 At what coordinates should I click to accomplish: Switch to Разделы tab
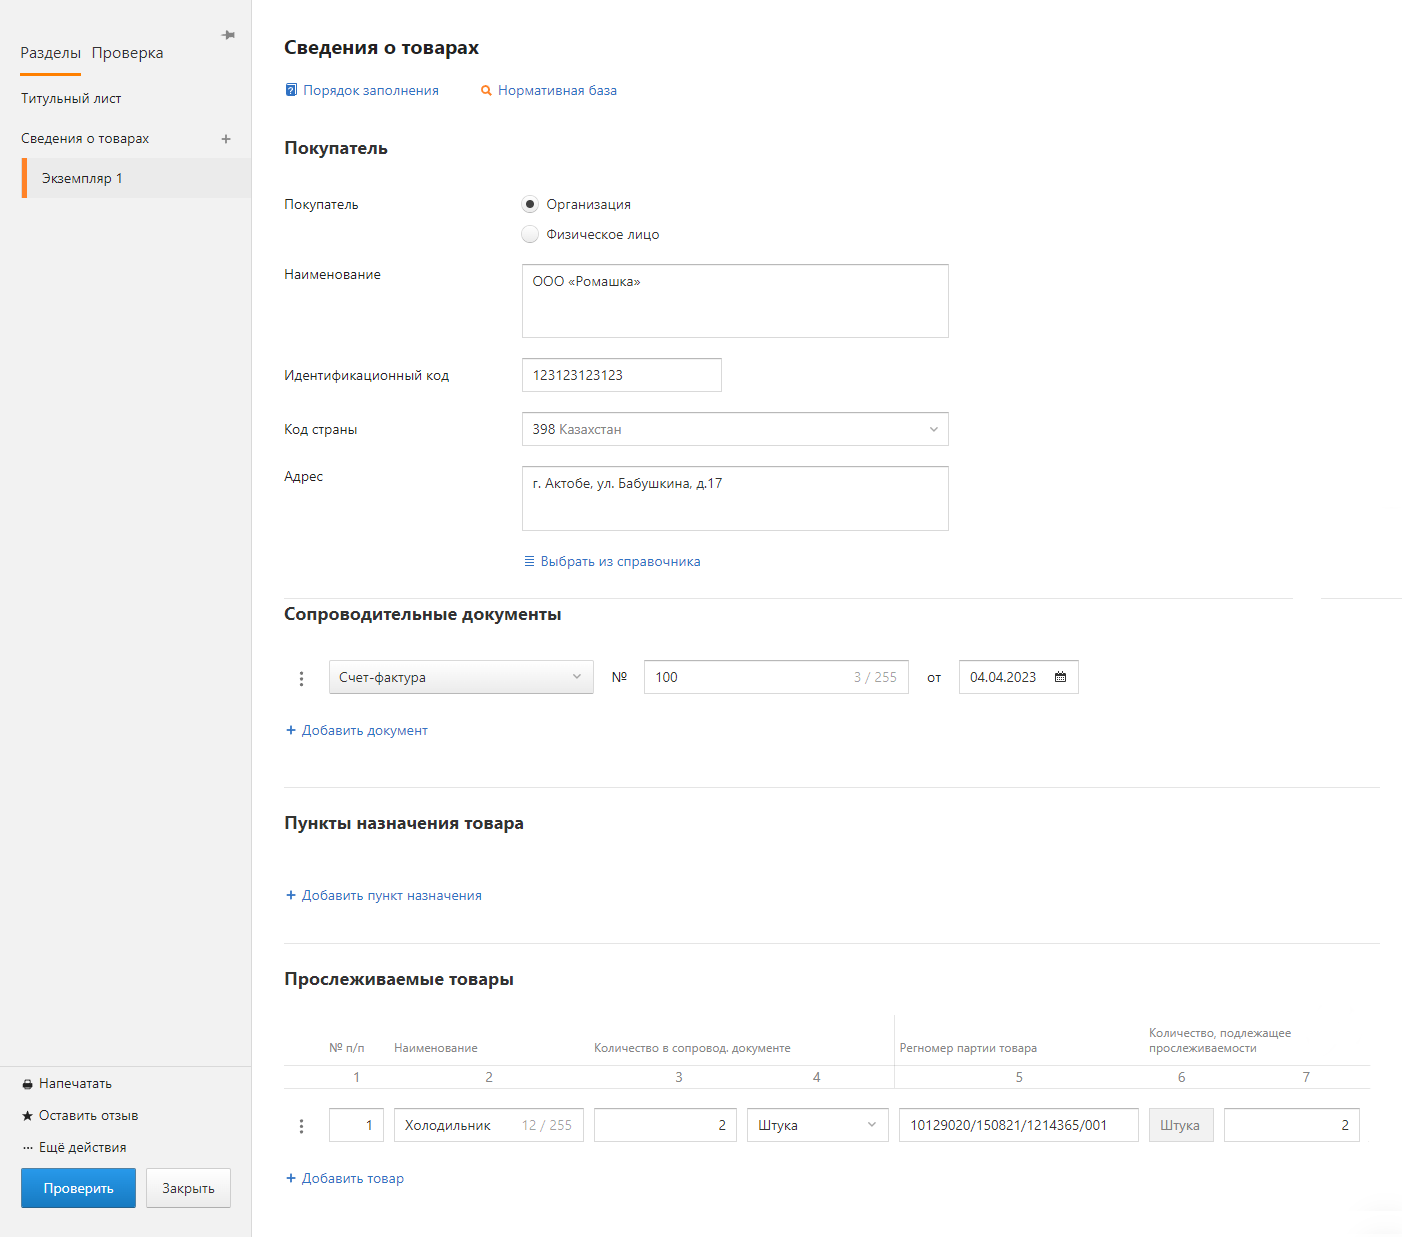pyautogui.click(x=50, y=53)
